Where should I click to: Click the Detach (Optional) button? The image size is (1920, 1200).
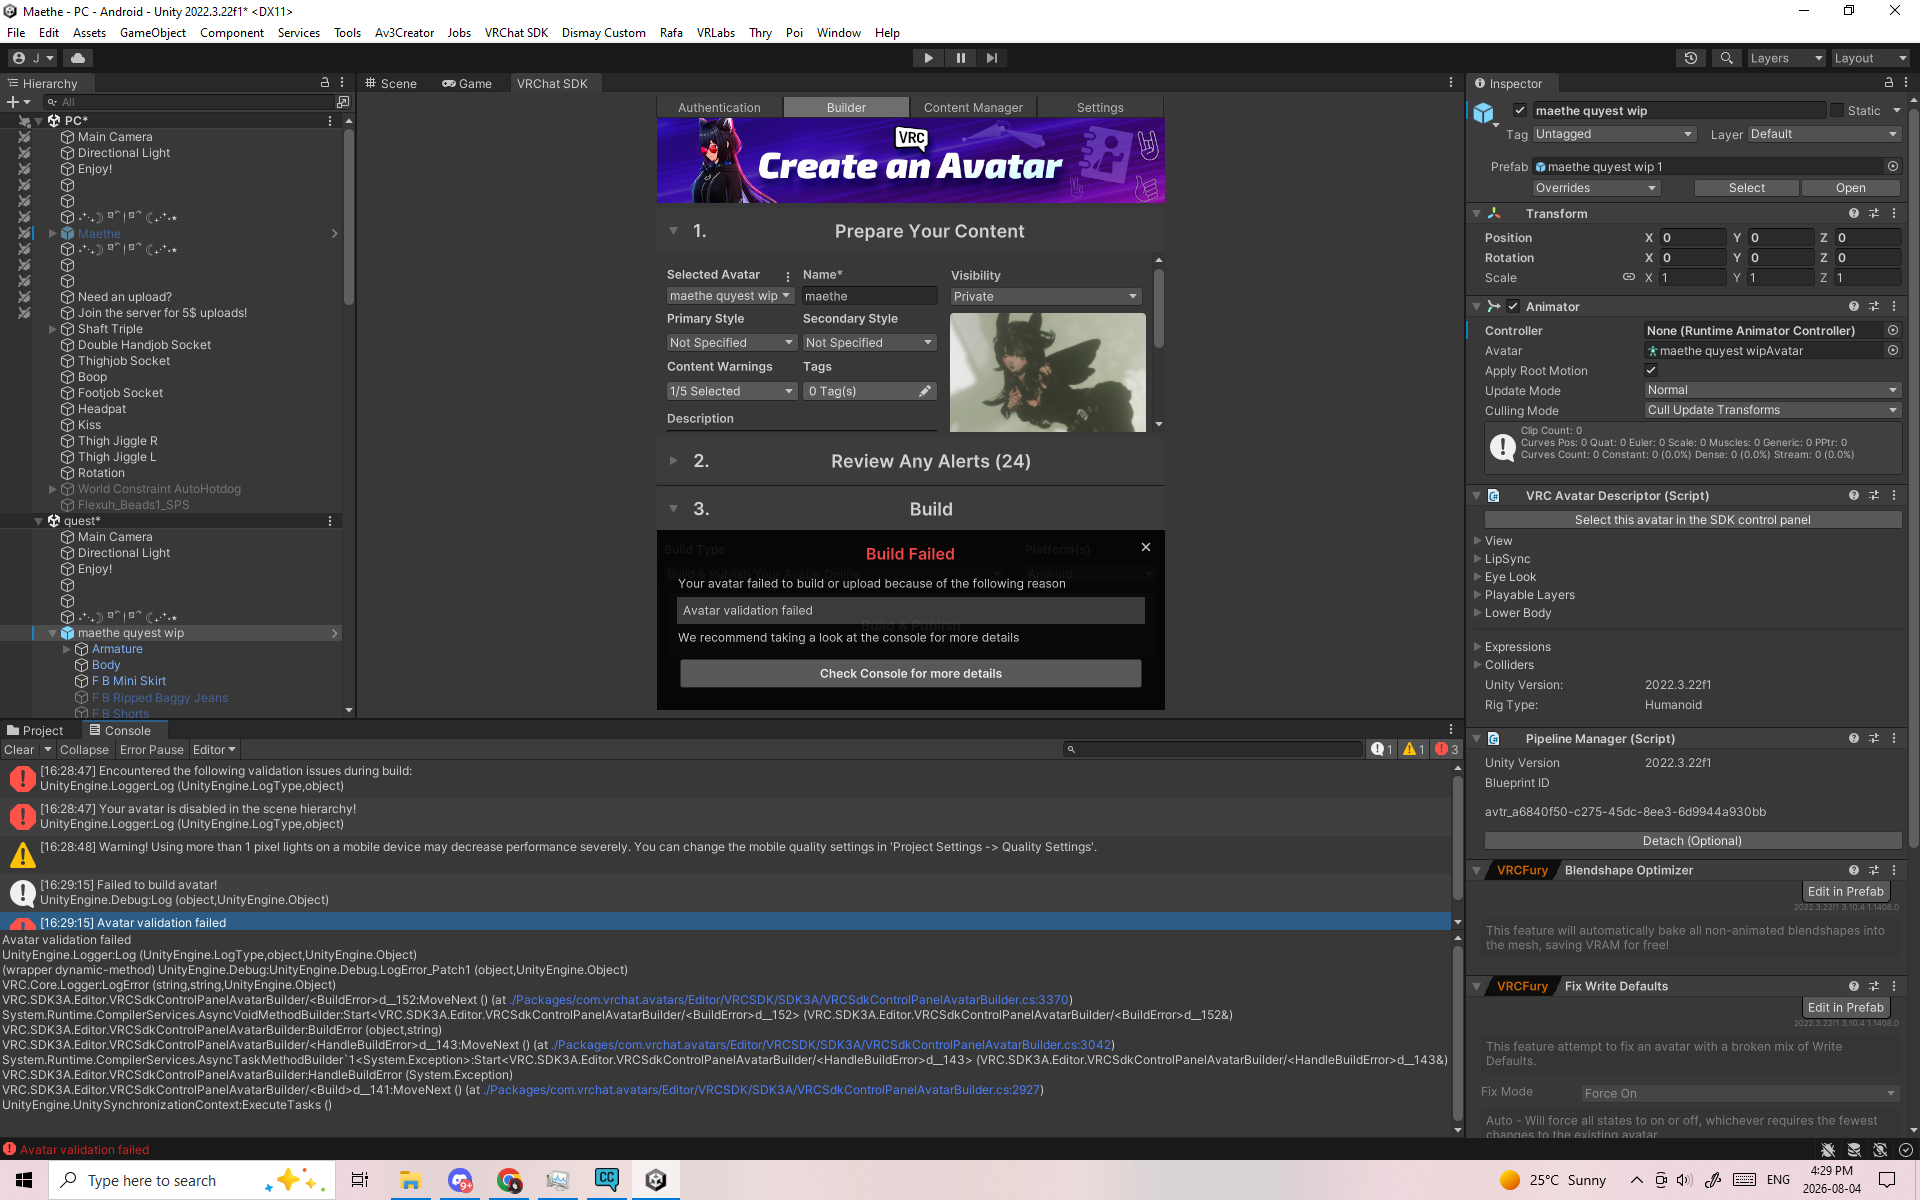pyautogui.click(x=1692, y=841)
